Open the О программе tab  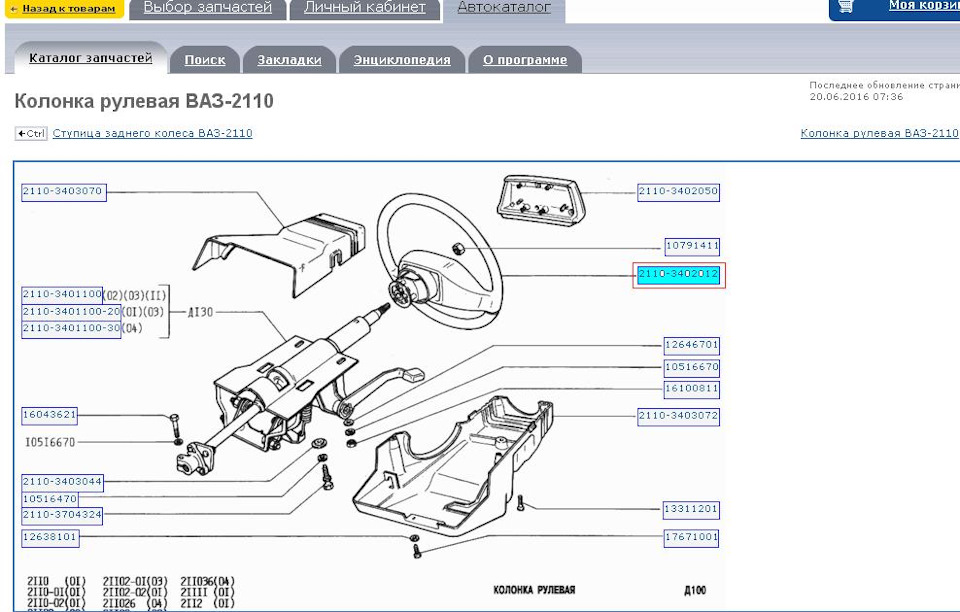[x=525, y=60]
